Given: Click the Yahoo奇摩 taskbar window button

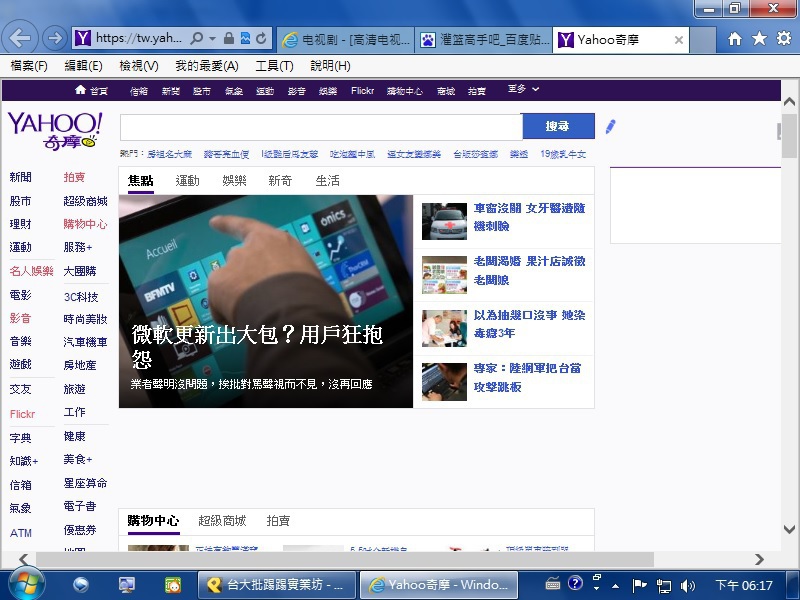Looking at the screenshot, I should [439, 585].
